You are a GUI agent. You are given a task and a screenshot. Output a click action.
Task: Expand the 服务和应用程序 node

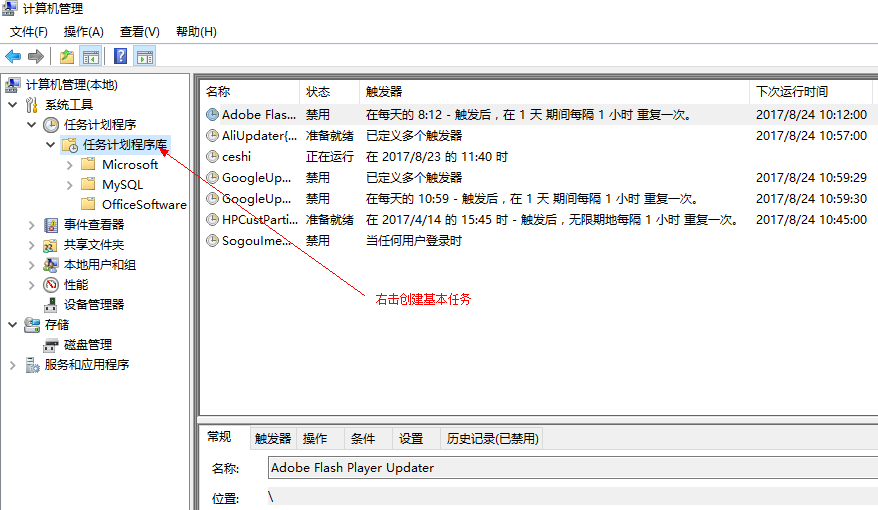[13, 365]
